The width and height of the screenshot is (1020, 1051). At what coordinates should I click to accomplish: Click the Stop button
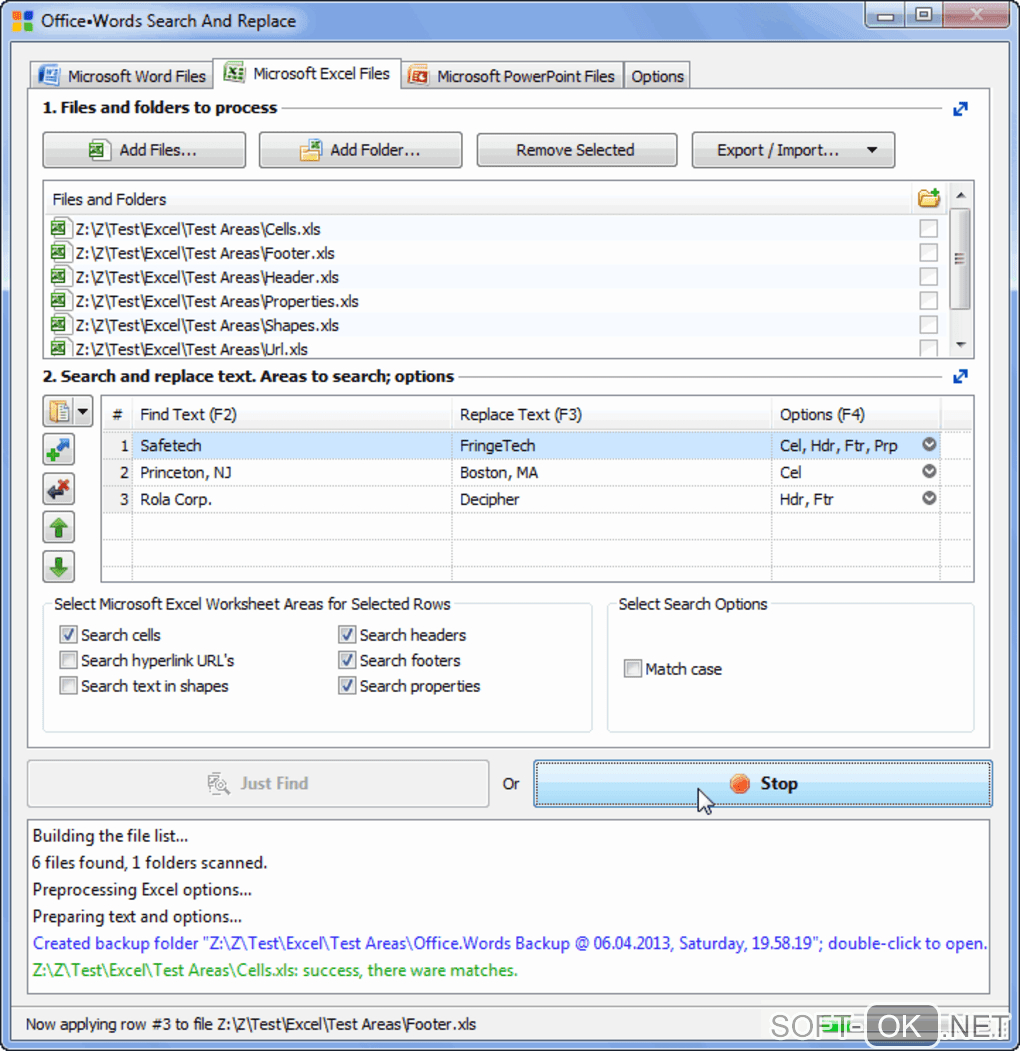coord(763,784)
